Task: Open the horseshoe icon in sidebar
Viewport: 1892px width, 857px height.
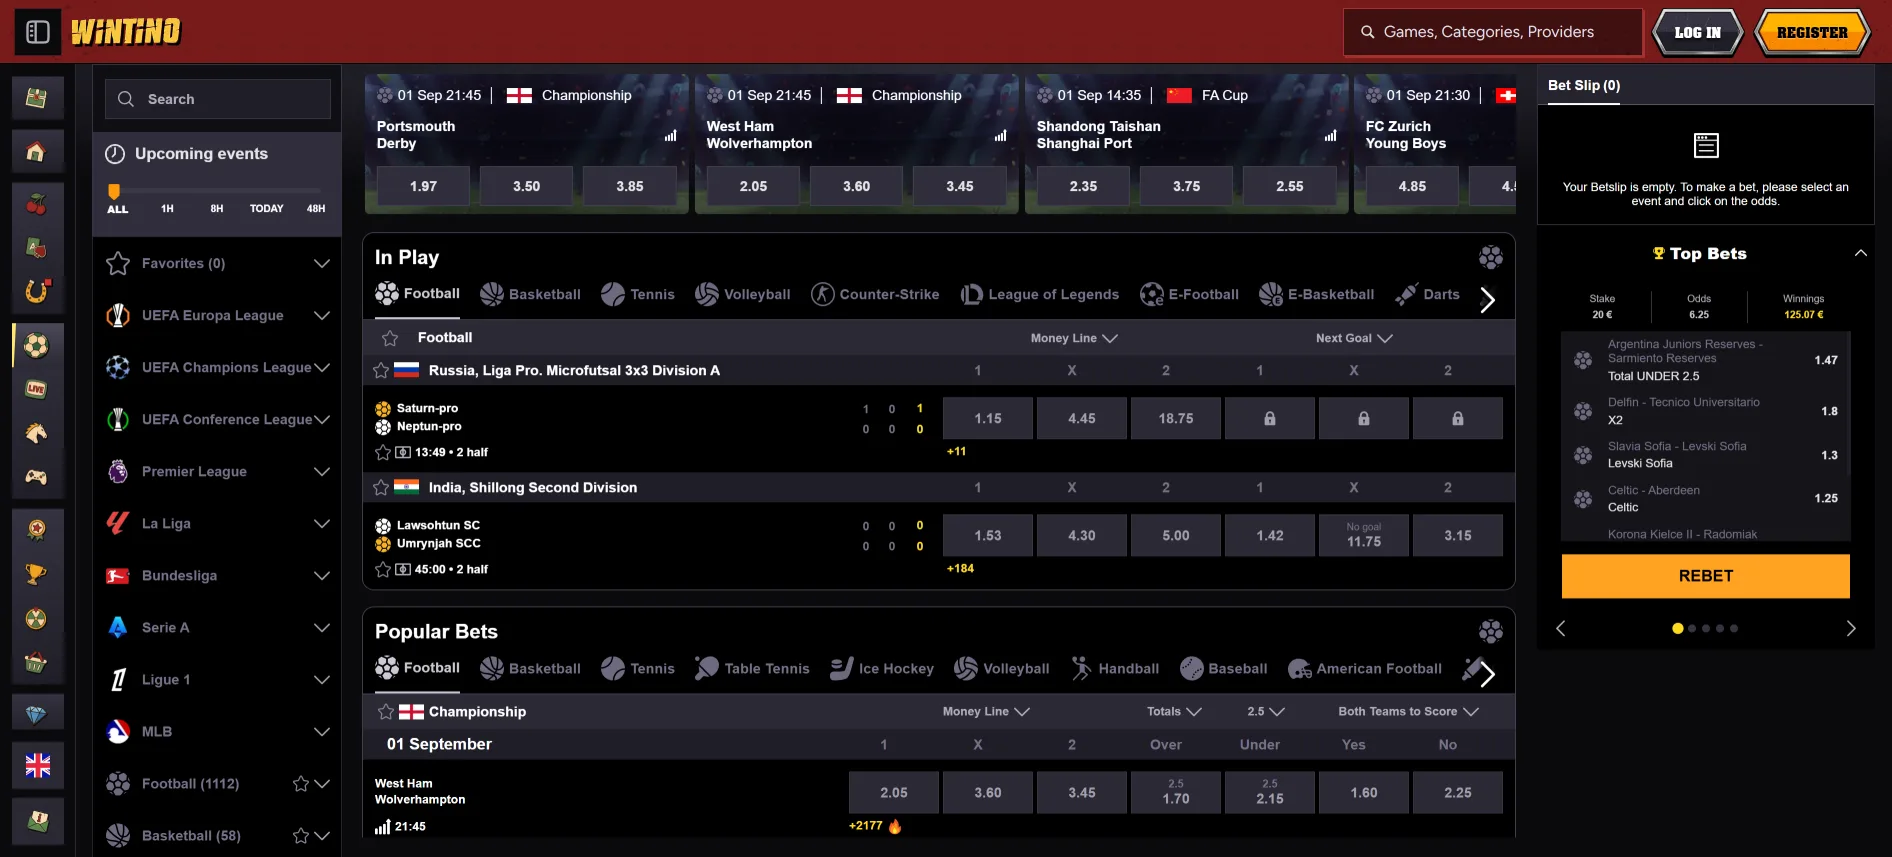Action: click(x=37, y=291)
